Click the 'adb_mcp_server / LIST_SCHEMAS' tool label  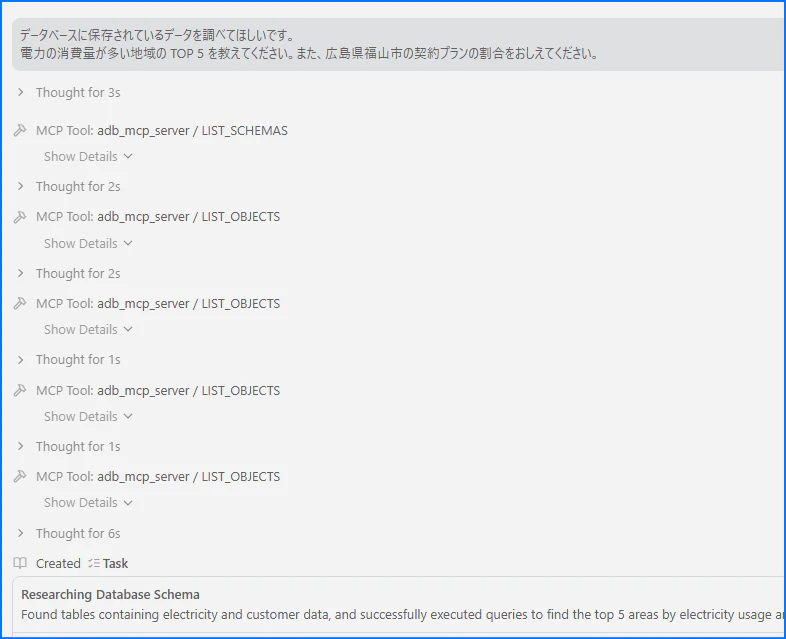tap(192, 131)
